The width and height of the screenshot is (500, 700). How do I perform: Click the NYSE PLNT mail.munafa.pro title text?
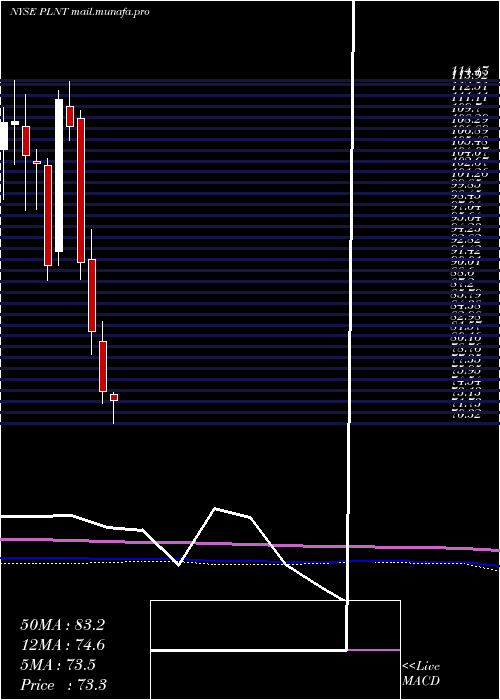pos(79,12)
